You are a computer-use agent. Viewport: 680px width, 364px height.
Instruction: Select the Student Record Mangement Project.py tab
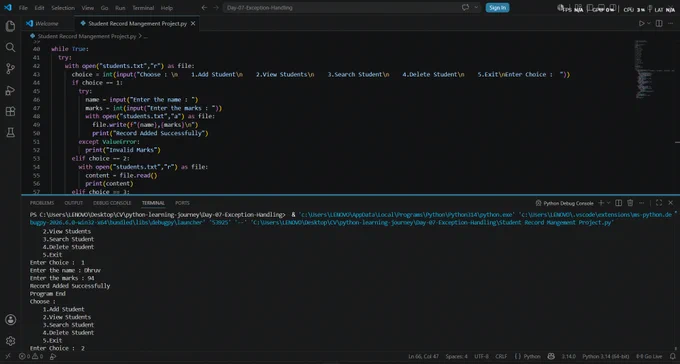pyautogui.click(x=137, y=23)
